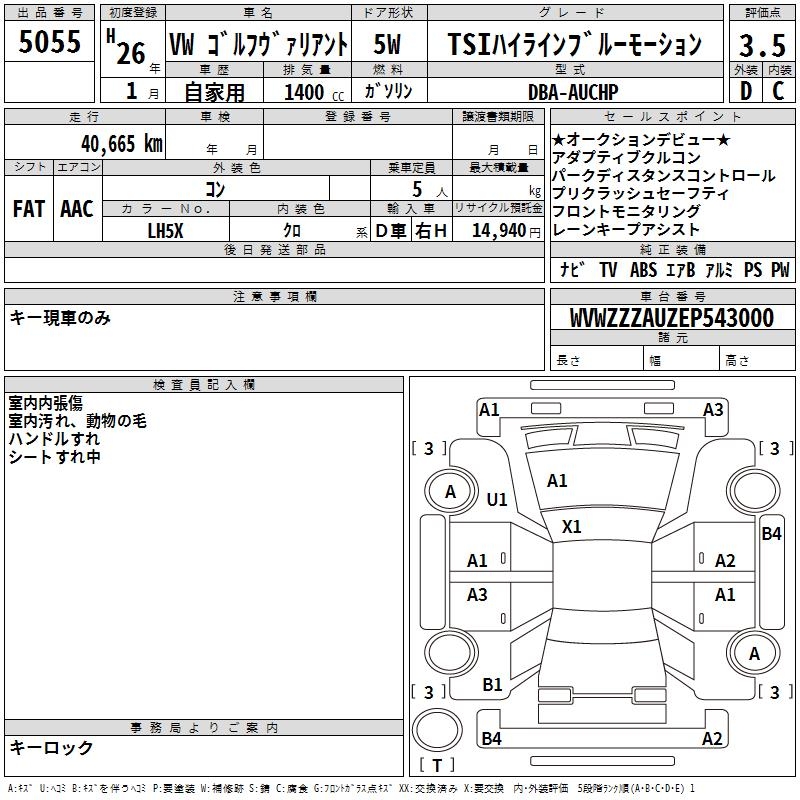
Task: Click inspector note 室内汚れ、動物の毛
Action: tap(78, 421)
